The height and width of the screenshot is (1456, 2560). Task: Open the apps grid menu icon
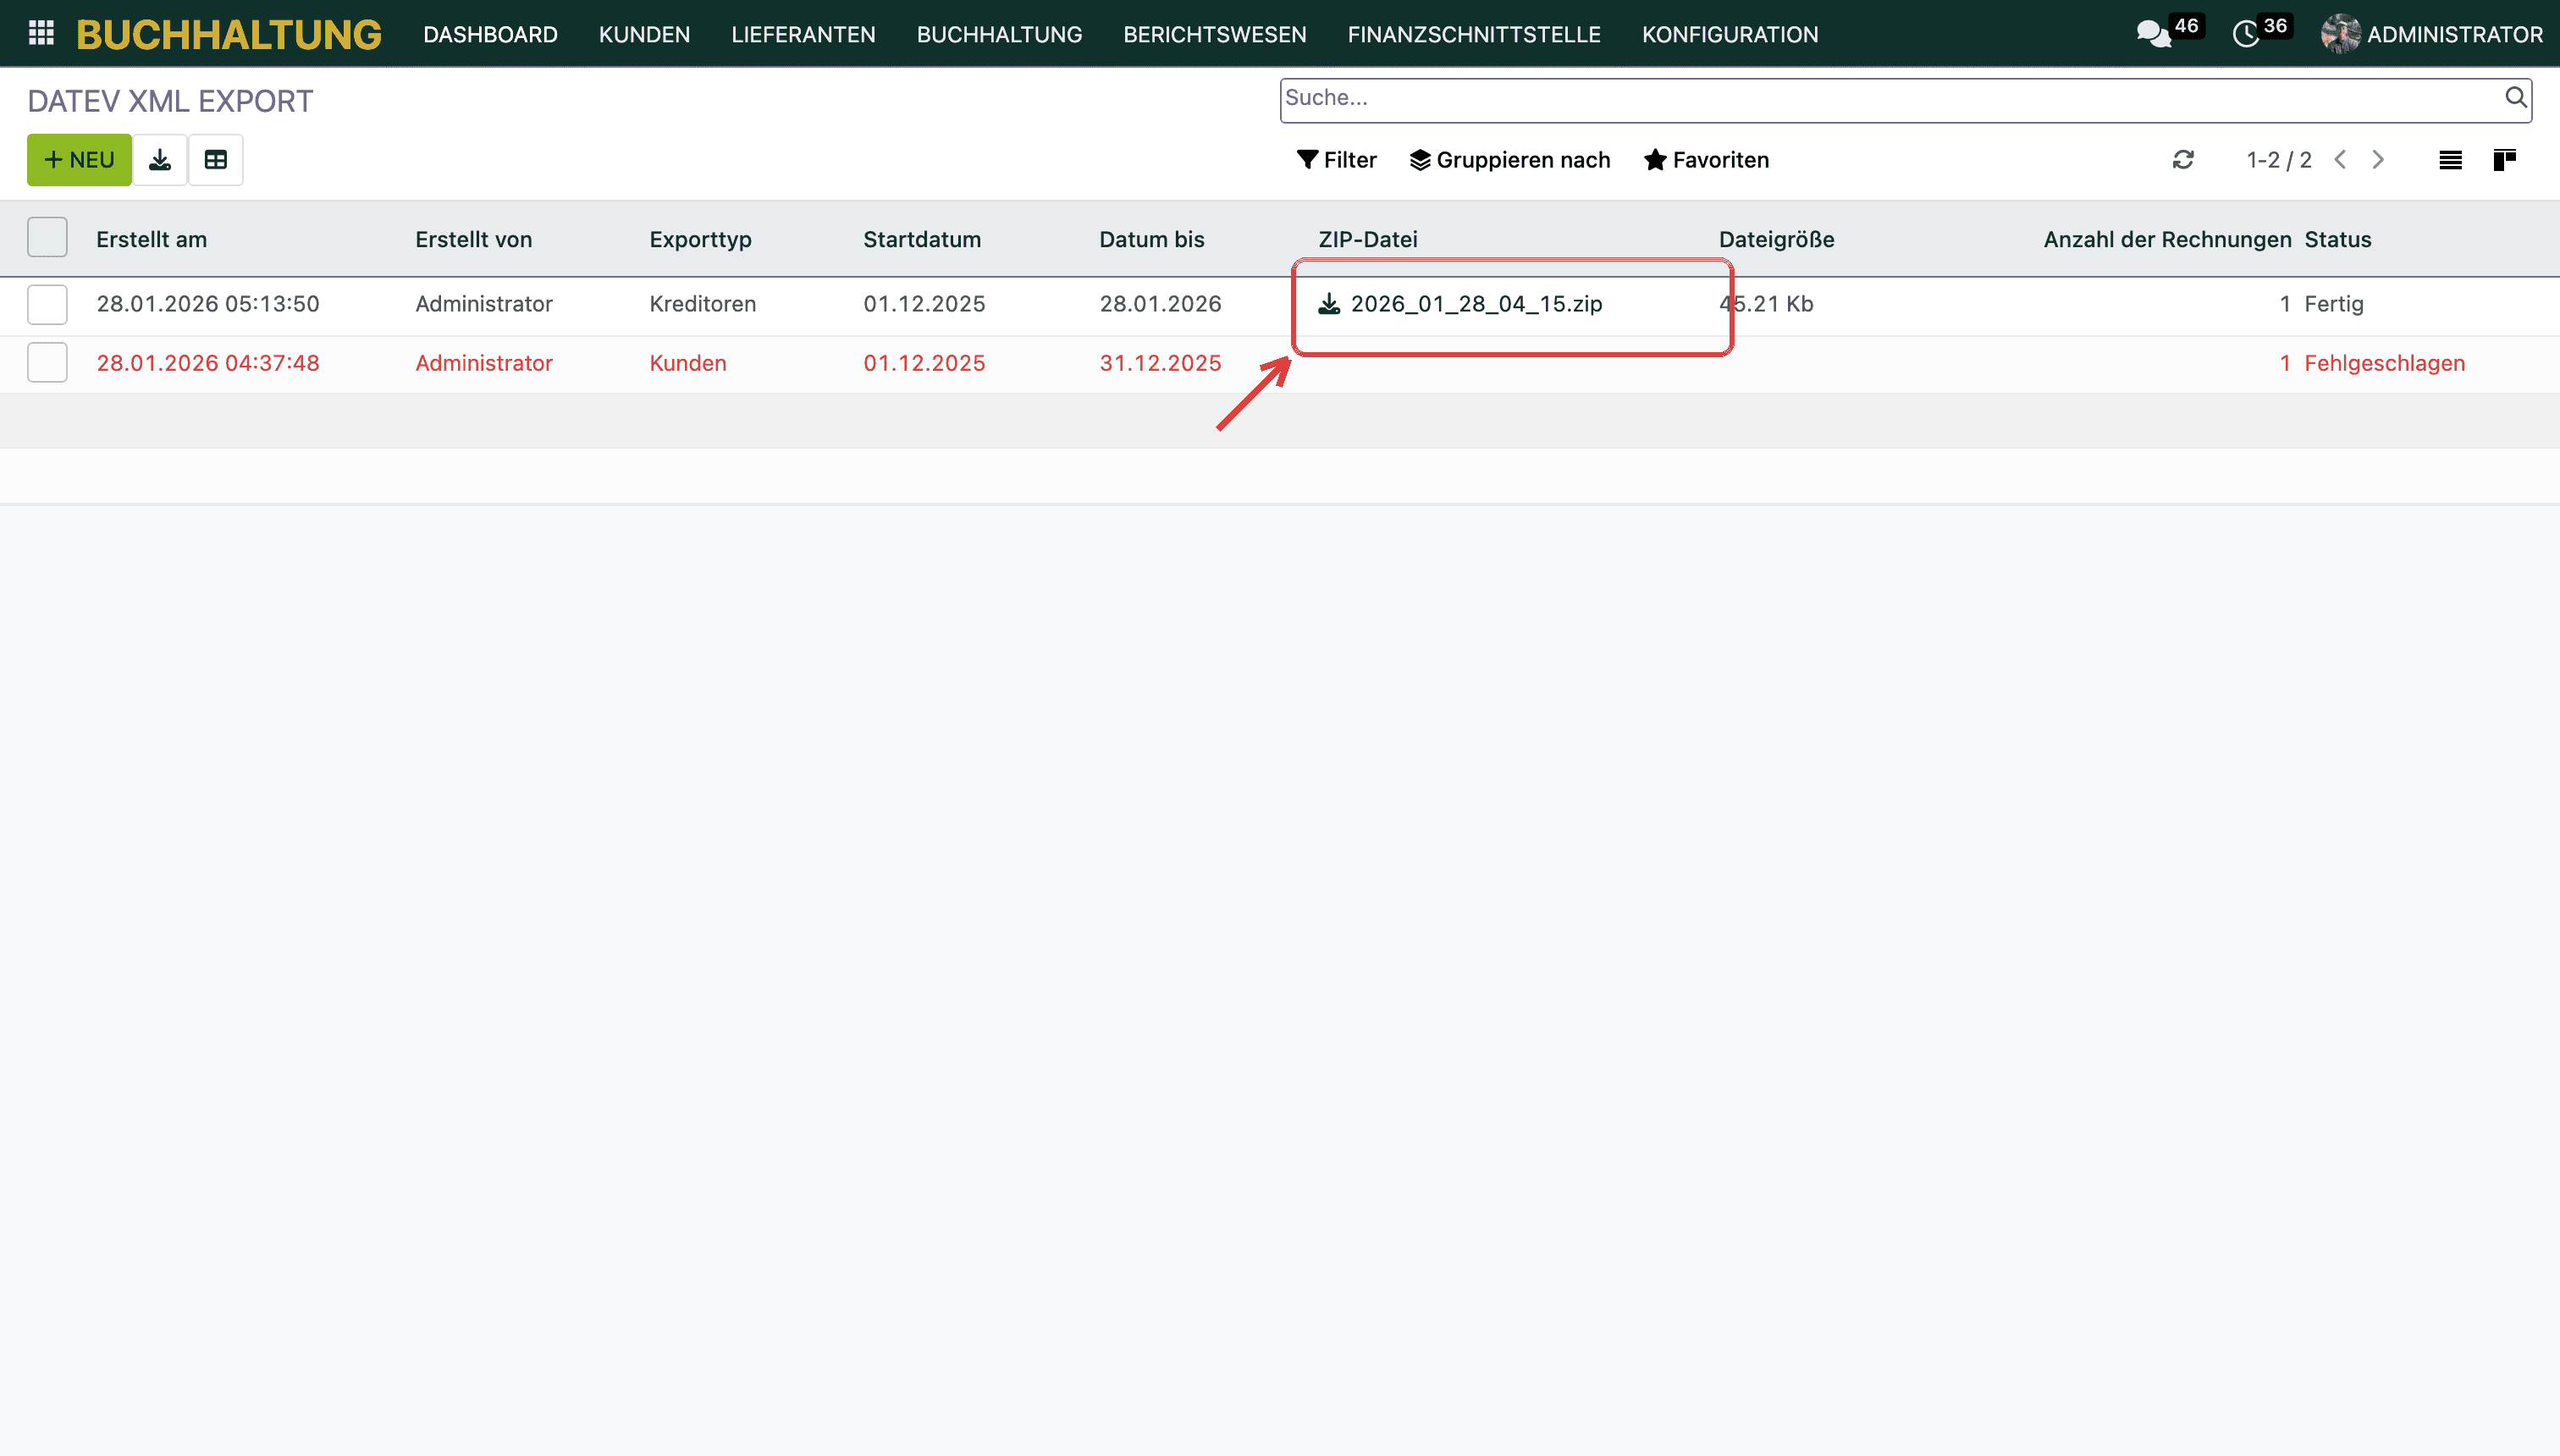(41, 34)
